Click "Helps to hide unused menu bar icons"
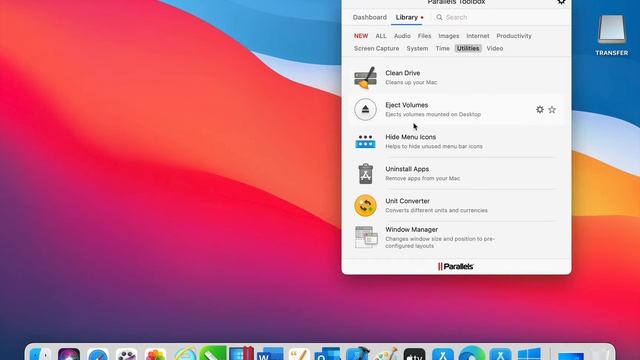The height and width of the screenshot is (360, 640). (x=434, y=147)
